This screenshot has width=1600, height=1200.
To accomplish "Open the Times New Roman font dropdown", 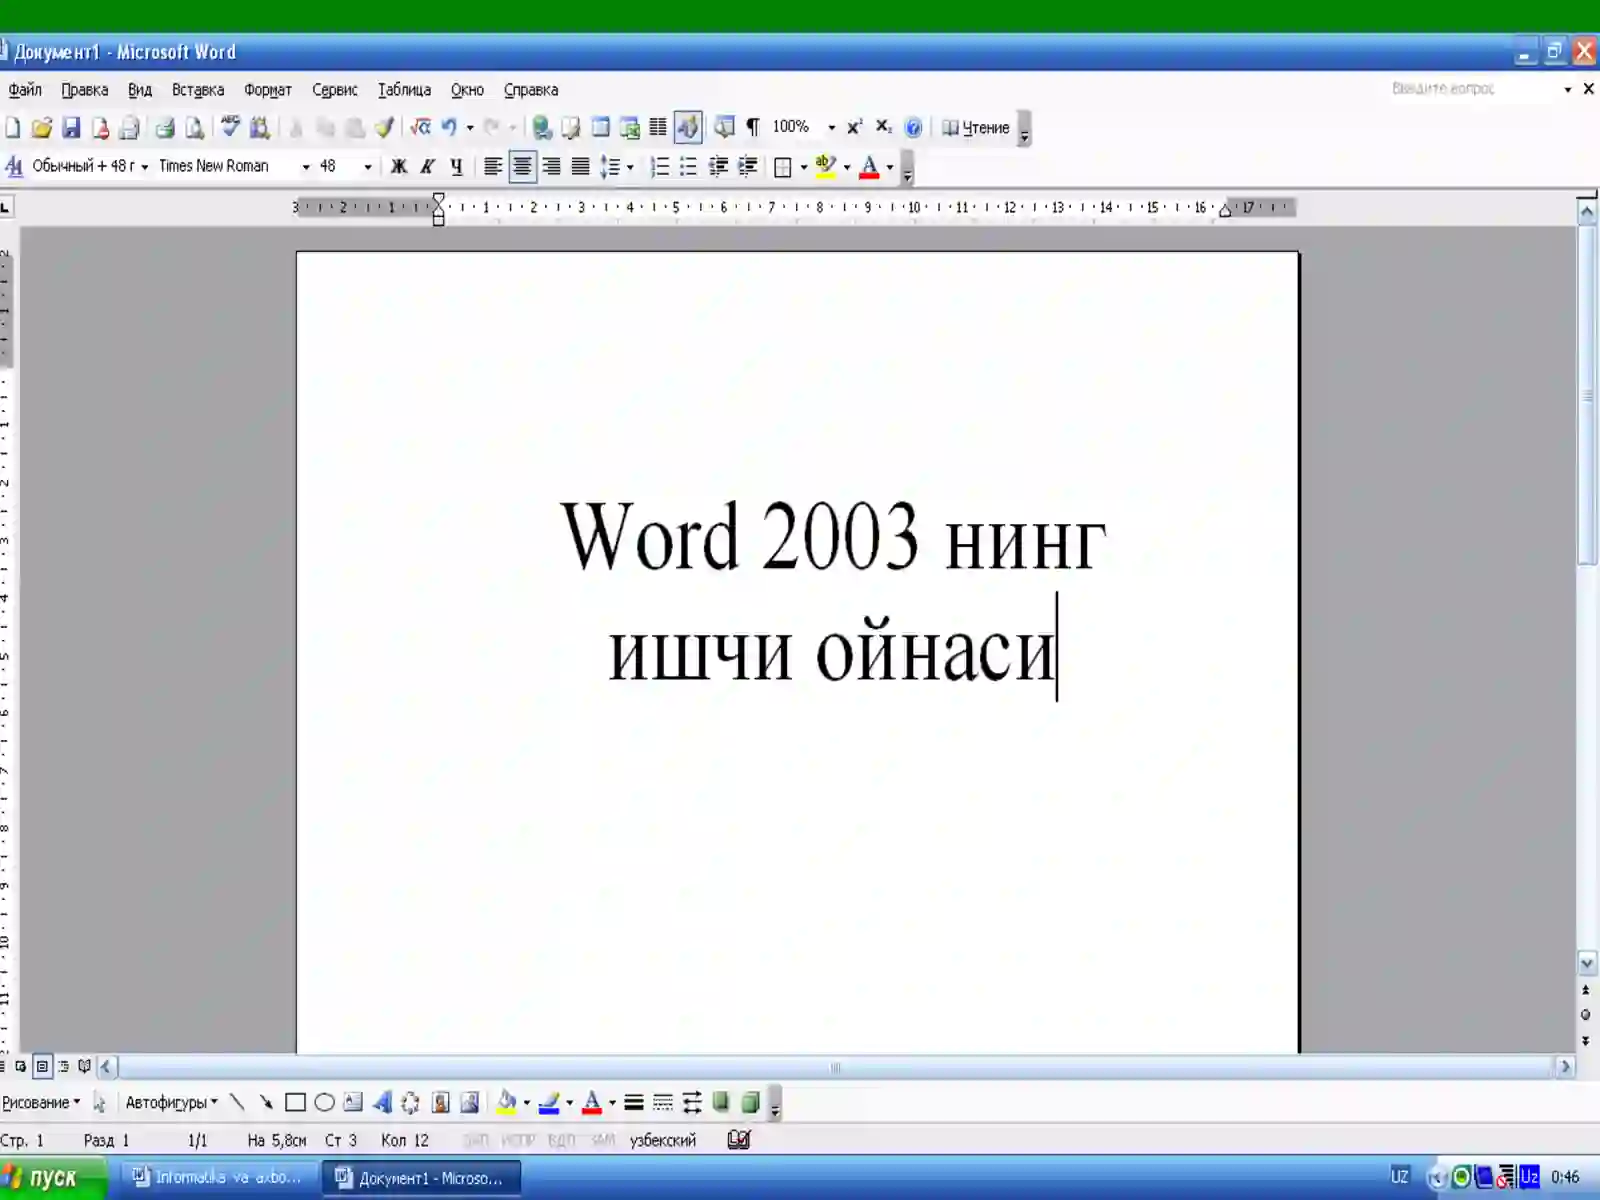I will 306,167.
